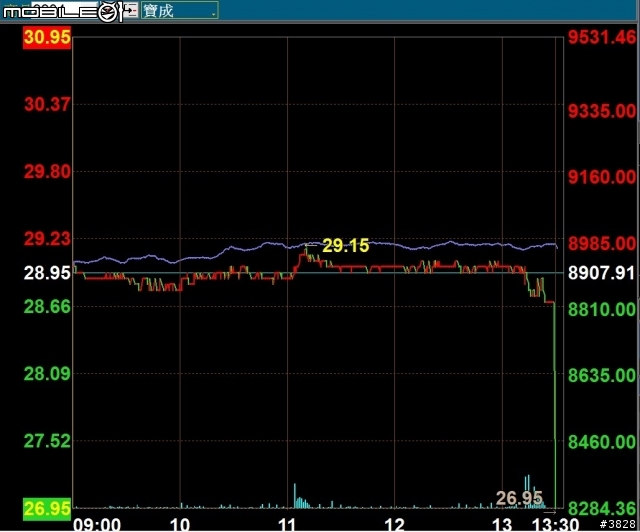Viewport: 640px width, 532px height.
Task: Click the yellow 29.15 intraday high marker
Action: tap(346, 246)
